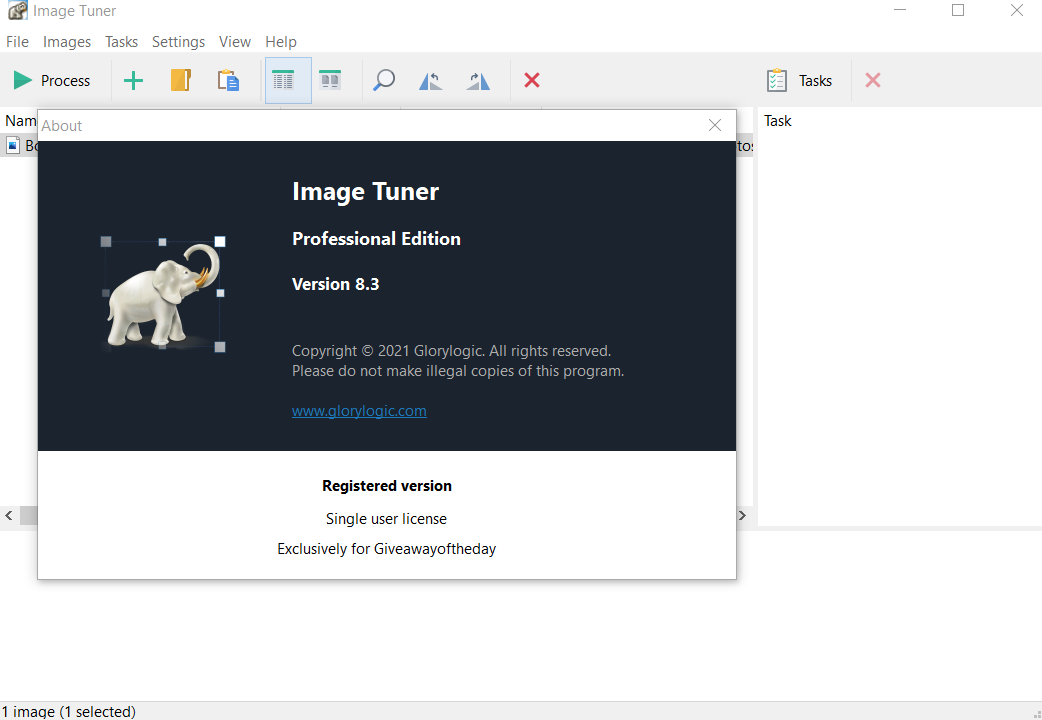Add images with the green plus icon
This screenshot has width=1042, height=720.
[x=134, y=80]
